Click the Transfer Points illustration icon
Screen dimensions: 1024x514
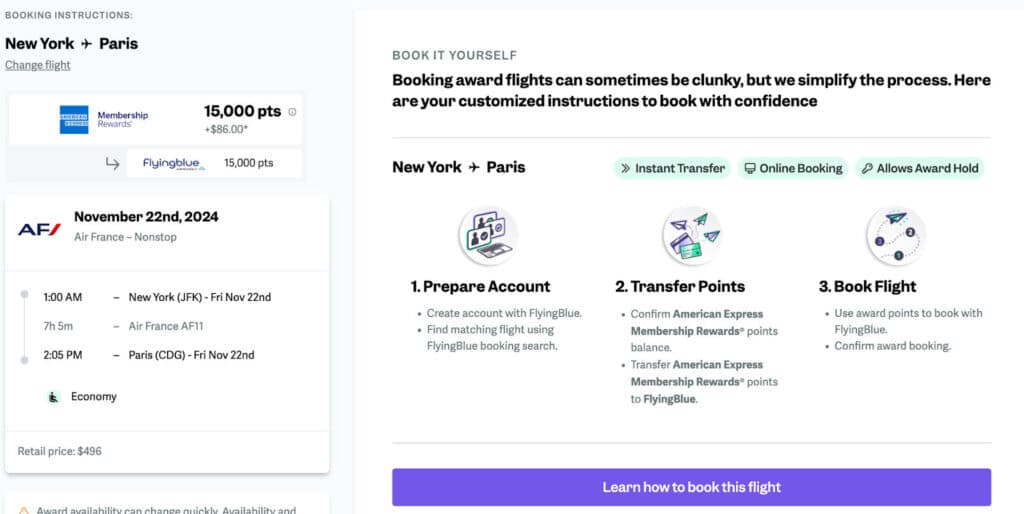coord(691,236)
